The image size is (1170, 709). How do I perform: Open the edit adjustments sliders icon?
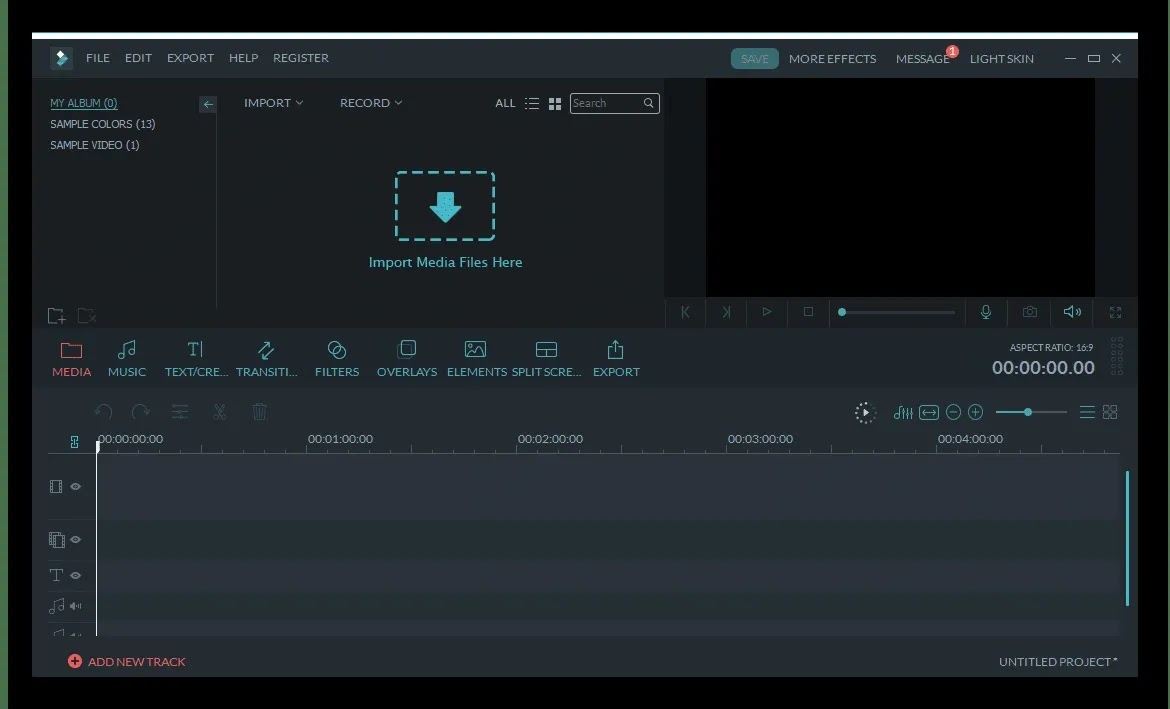coord(180,412)
